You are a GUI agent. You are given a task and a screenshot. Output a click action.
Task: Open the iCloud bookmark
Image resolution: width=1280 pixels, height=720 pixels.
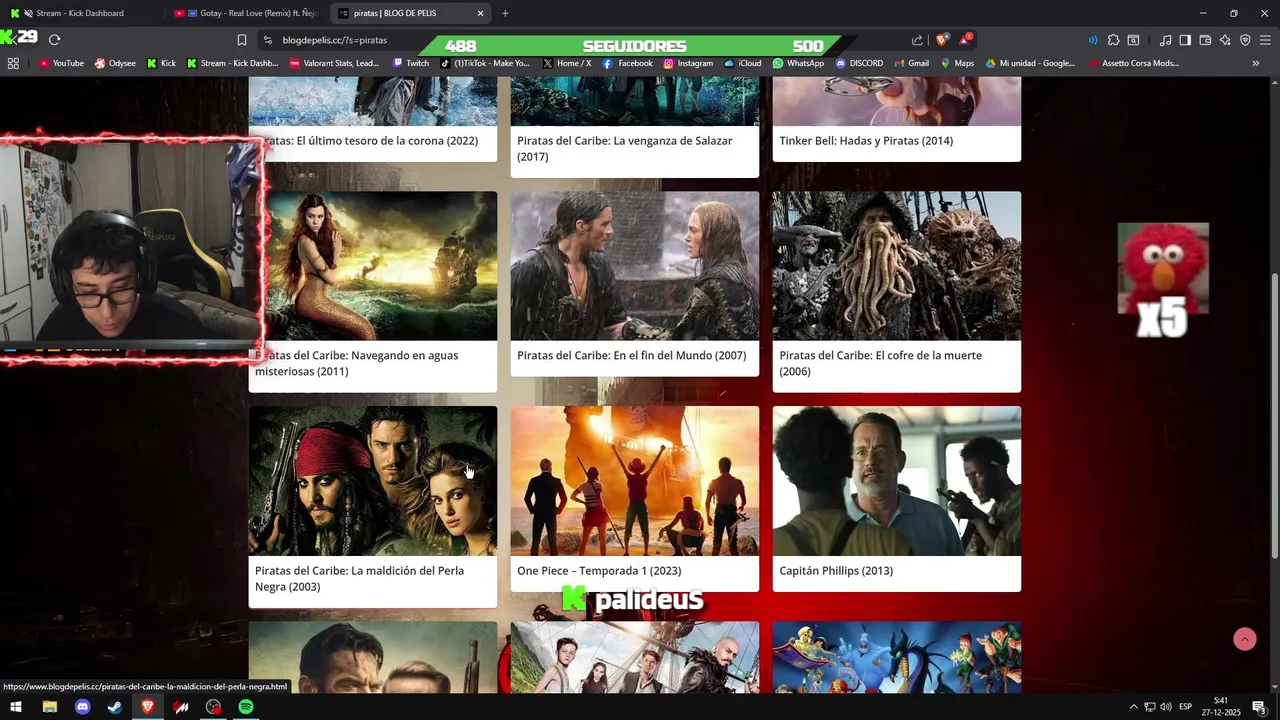743,63
